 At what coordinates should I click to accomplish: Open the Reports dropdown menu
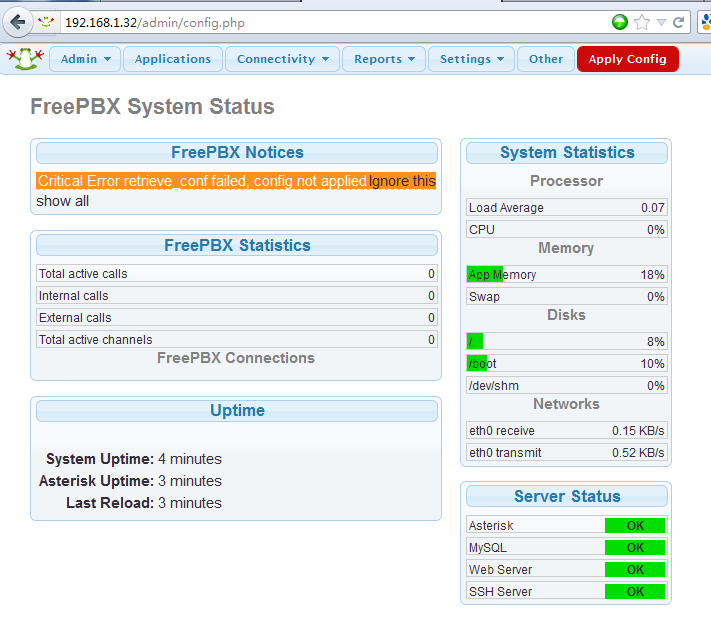(x=384, y=59)
